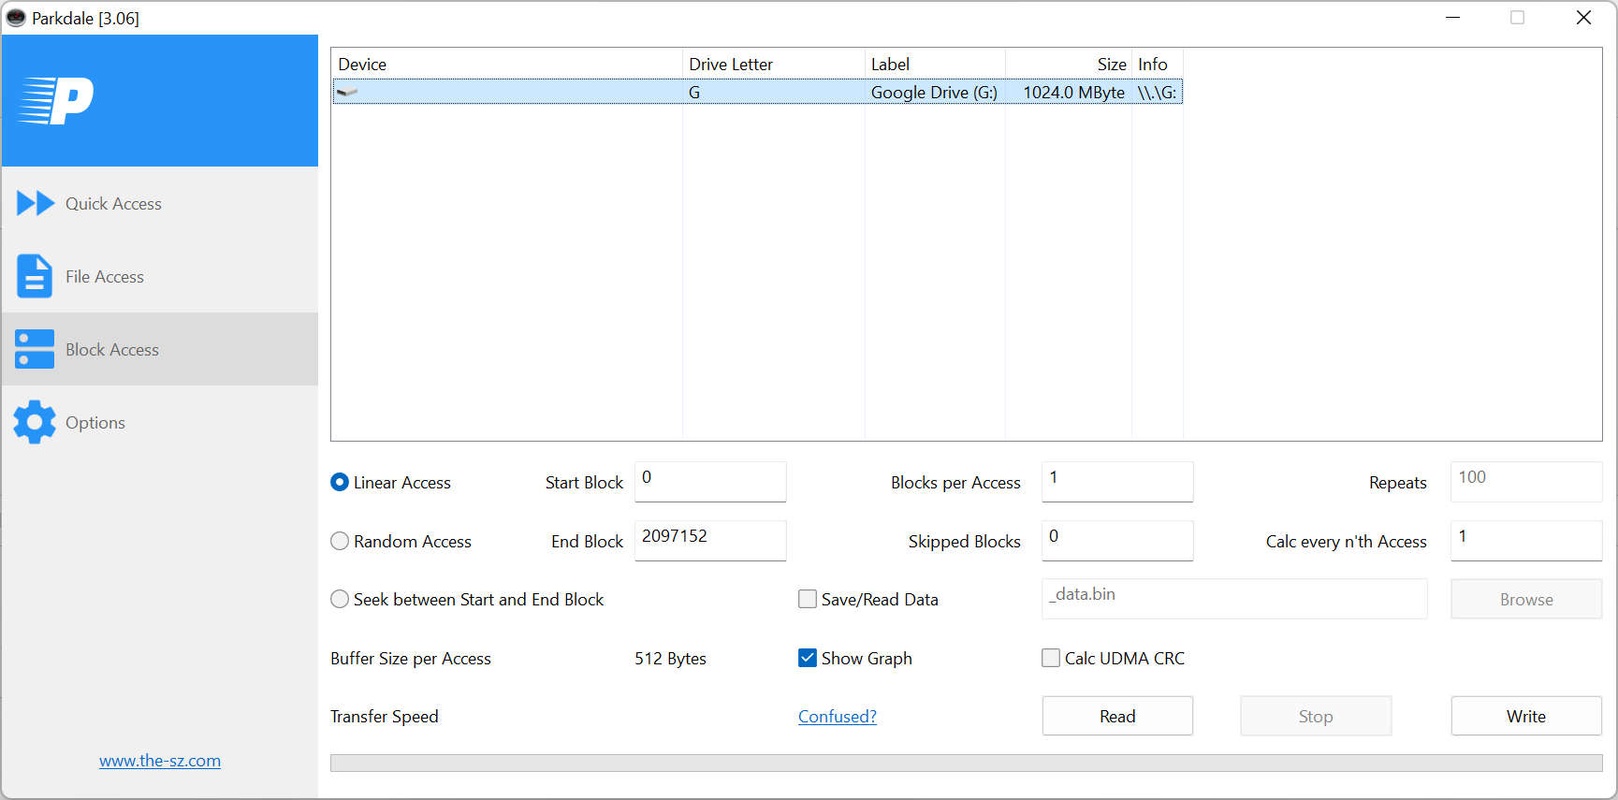Click the Parkdale title bar app icon
The width and height of the screenshot is (1618, 800).
[x=16, y=18]
